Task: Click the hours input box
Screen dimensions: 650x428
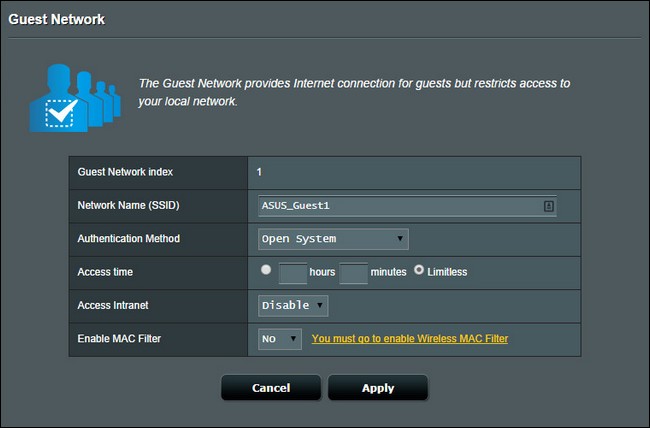Action: point(293,273)
